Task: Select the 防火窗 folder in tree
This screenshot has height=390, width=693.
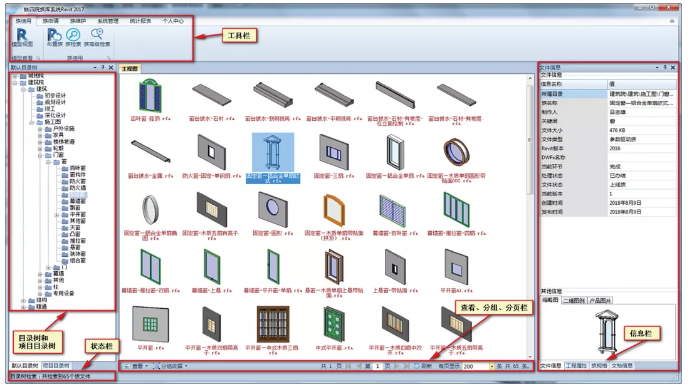Action: [74, 181]
